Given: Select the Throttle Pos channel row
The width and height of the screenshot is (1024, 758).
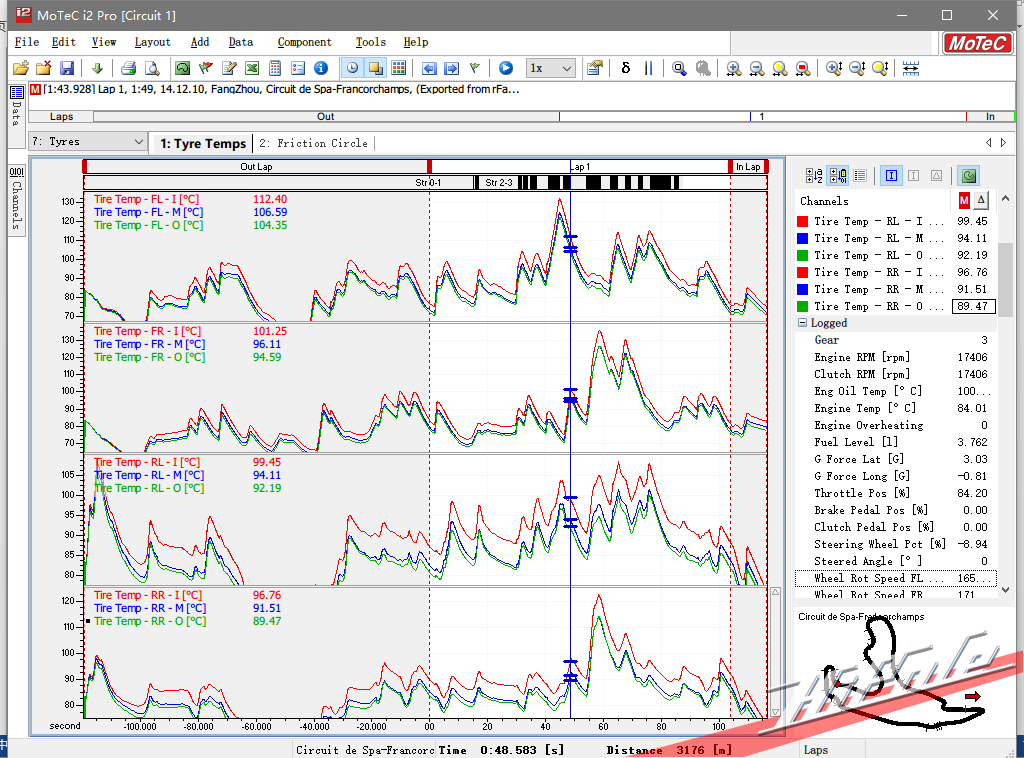Looking at the screenshot, I should 895,493.
